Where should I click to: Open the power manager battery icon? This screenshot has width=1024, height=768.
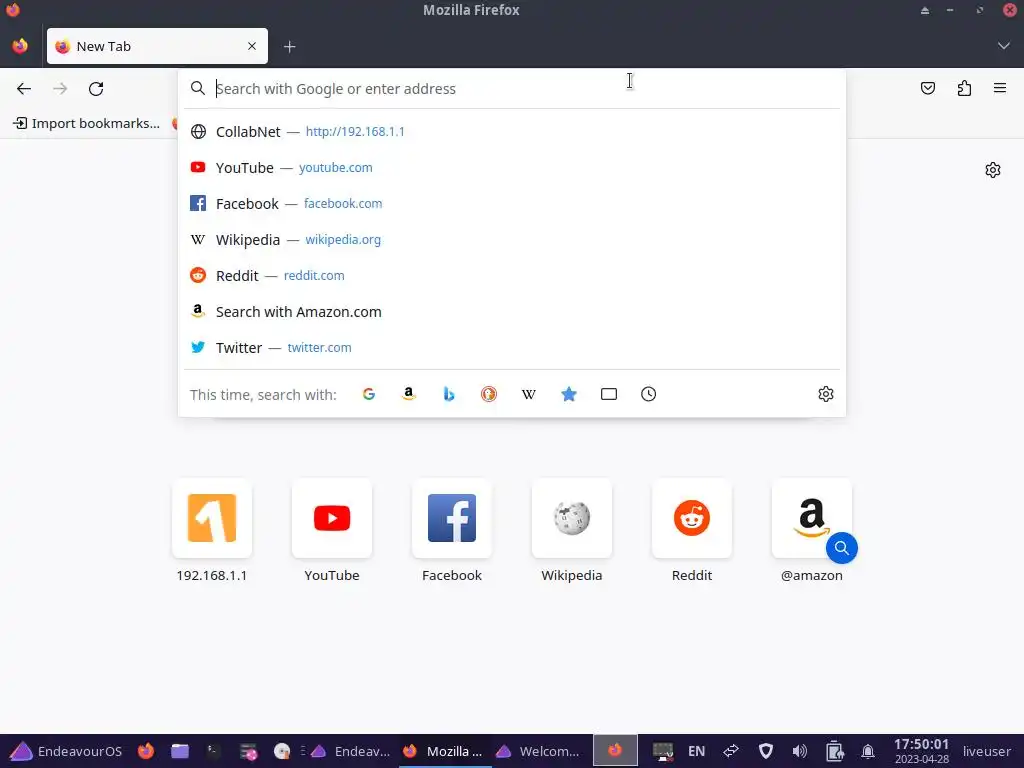pyautogui.click(x=834, y=751)
